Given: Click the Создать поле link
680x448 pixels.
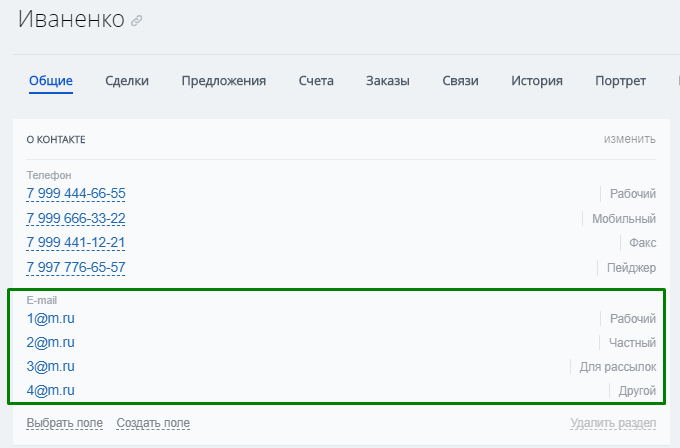Looking at the screenshot, I should point(153,423).
